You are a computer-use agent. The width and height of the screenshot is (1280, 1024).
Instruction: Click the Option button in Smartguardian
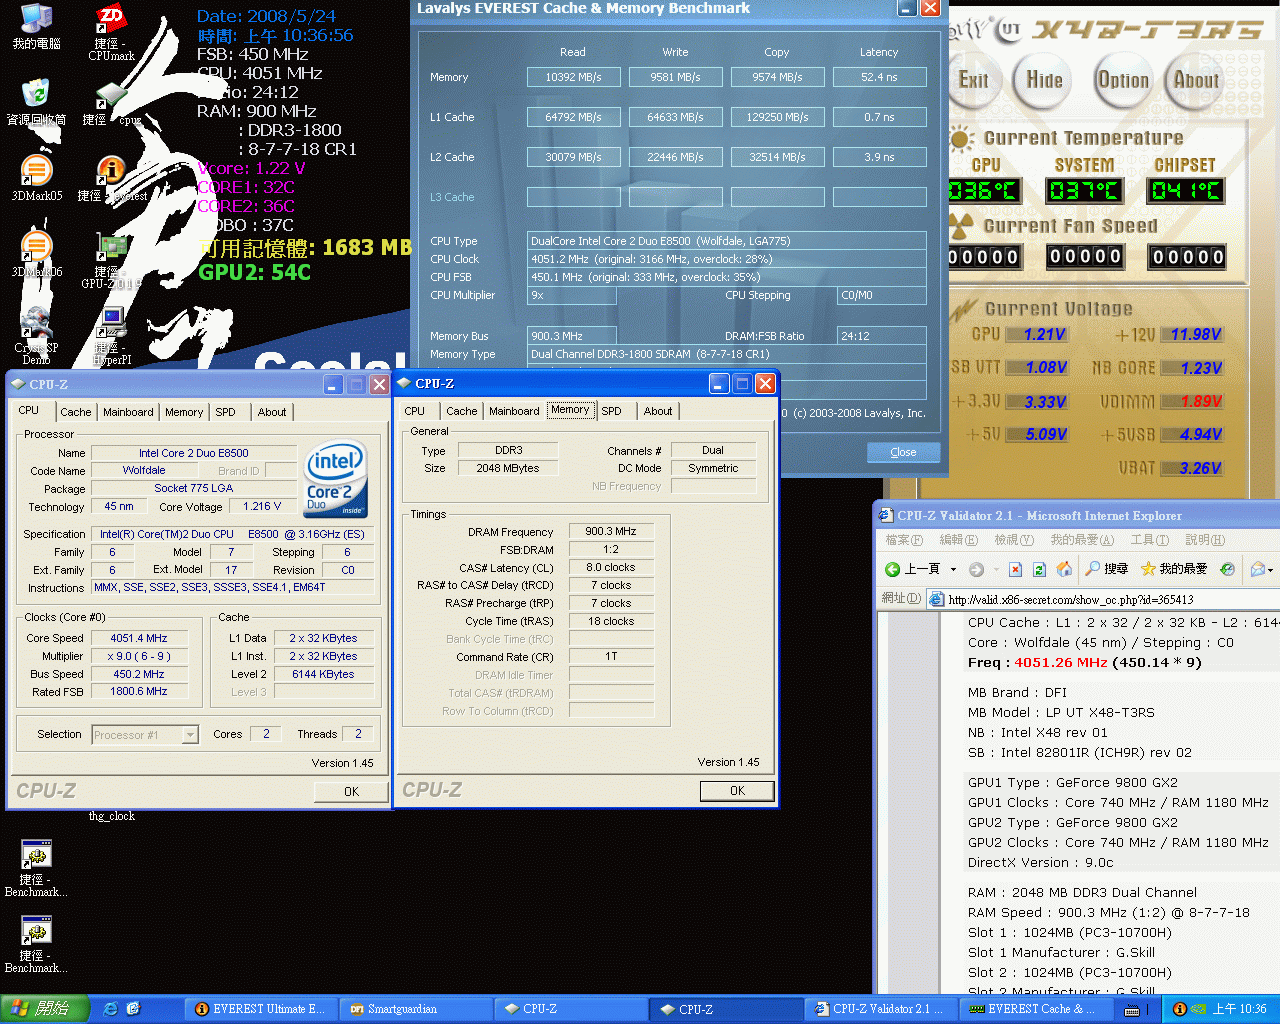tap(1123, 81)
